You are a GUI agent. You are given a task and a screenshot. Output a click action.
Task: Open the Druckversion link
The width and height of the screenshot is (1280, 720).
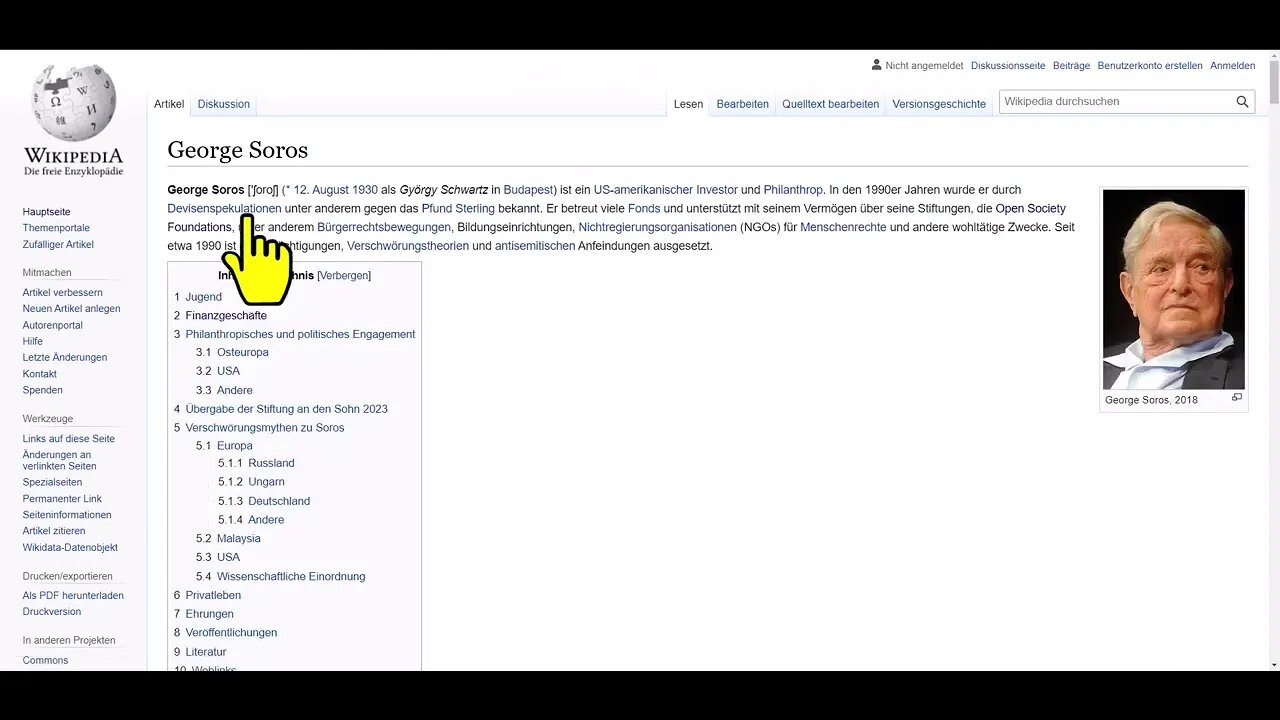[x=52, y=611]
